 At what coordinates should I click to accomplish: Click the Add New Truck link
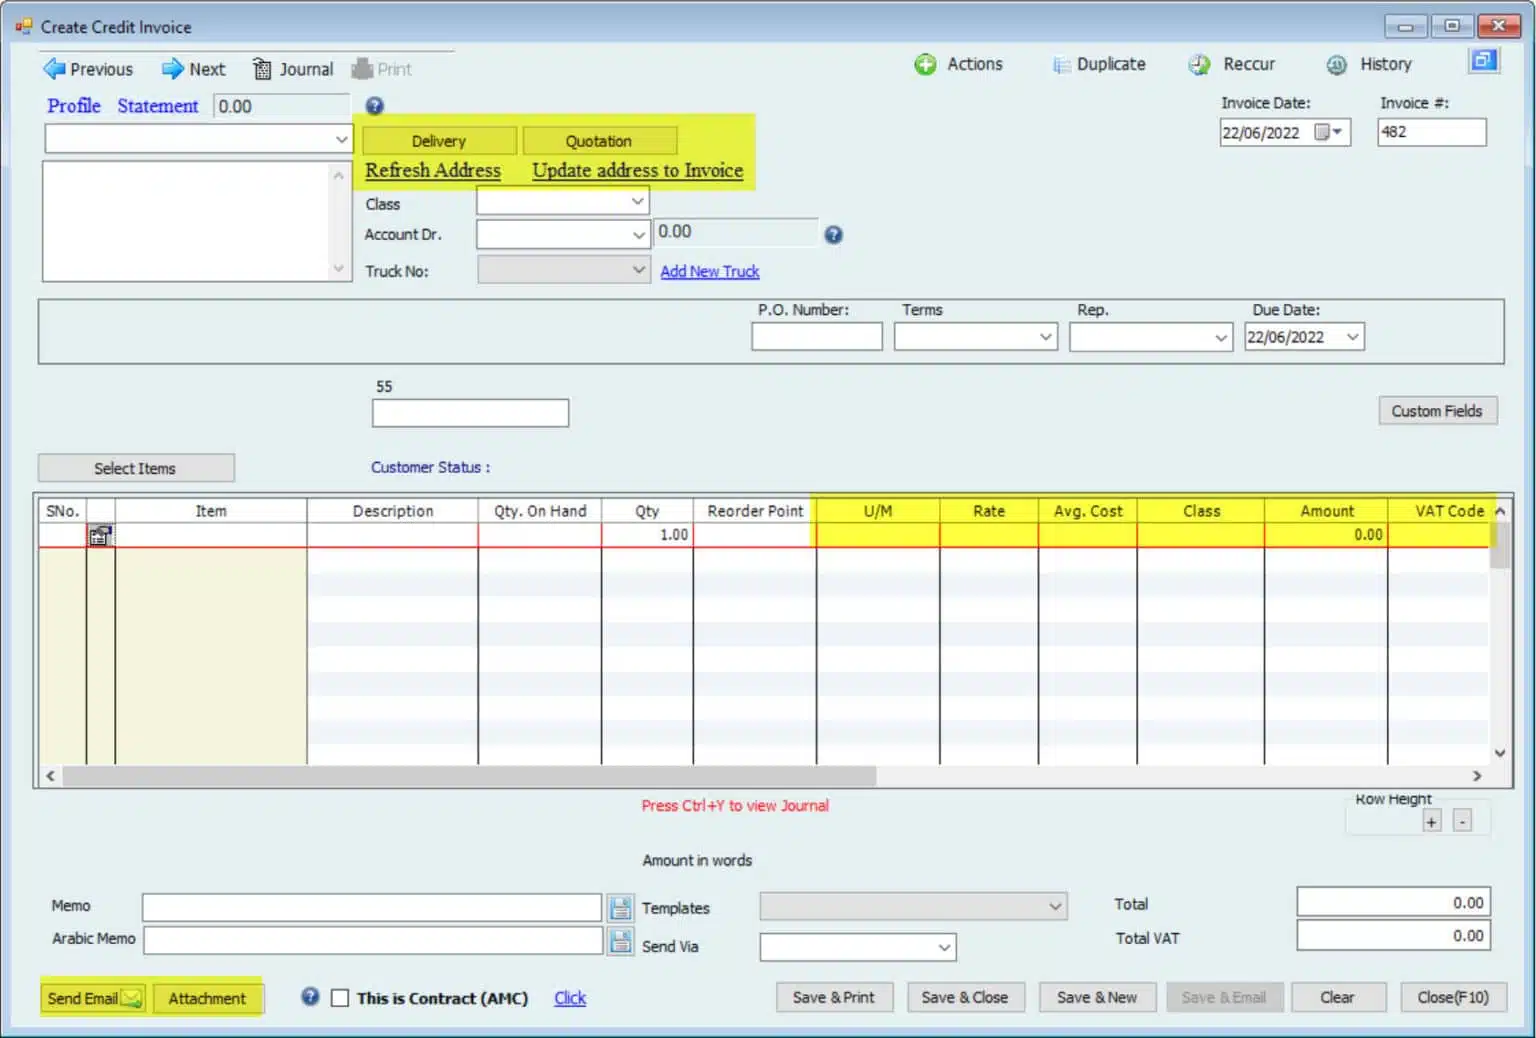pyautogui.click(x=709, y=271)
